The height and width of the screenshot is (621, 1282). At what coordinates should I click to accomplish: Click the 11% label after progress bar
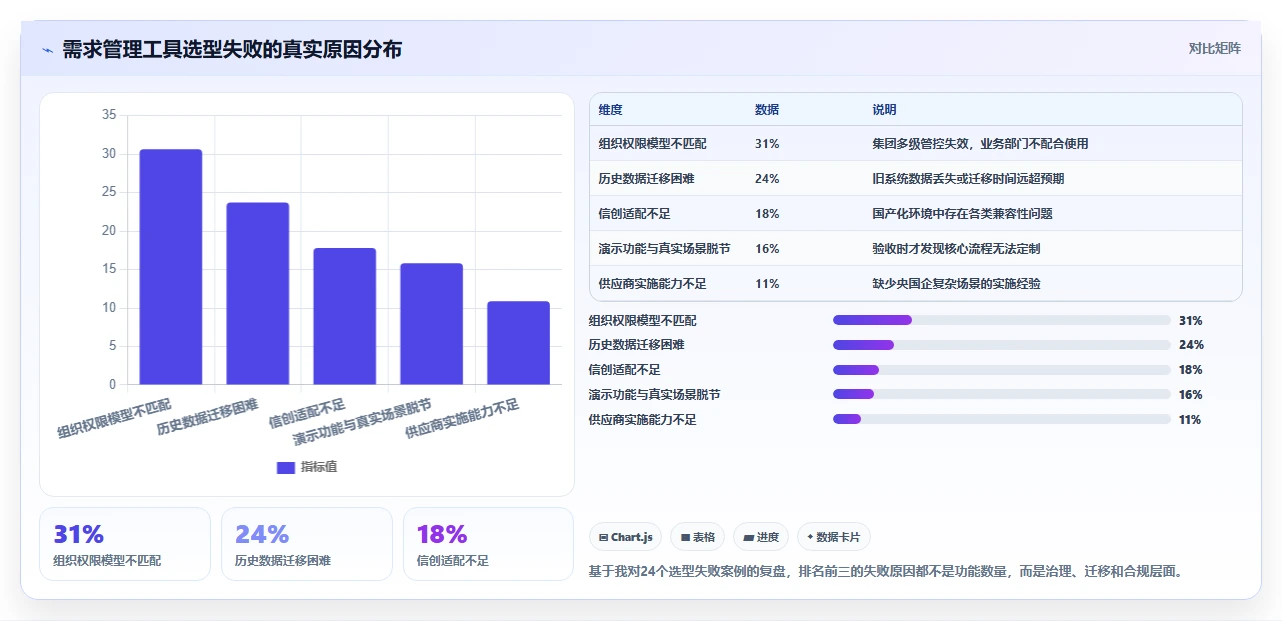(1190, 420)
